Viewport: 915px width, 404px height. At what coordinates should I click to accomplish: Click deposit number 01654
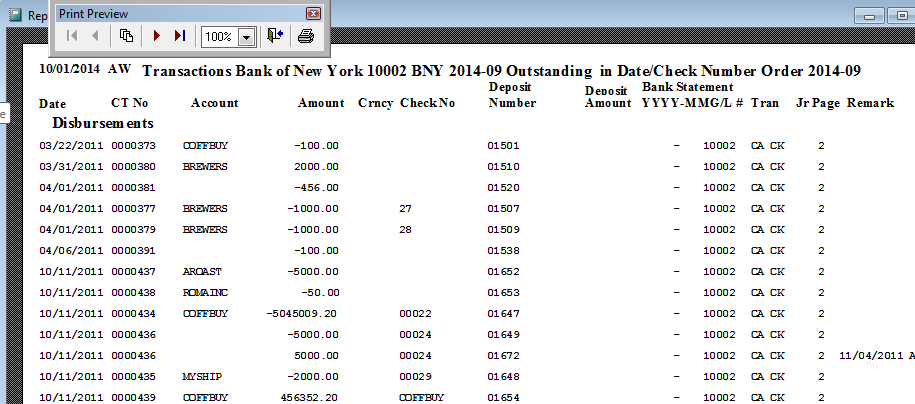click(503, 398)
